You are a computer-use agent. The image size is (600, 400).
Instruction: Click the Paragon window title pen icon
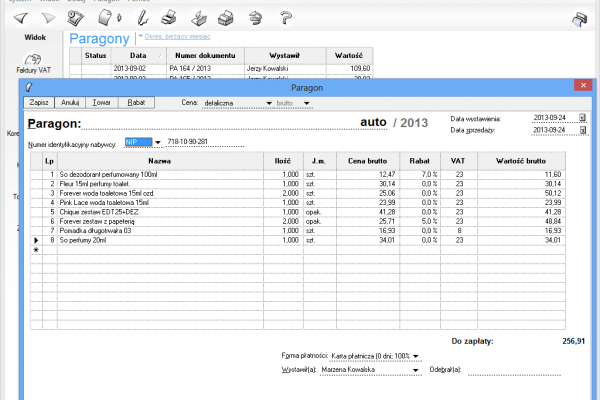30,88
